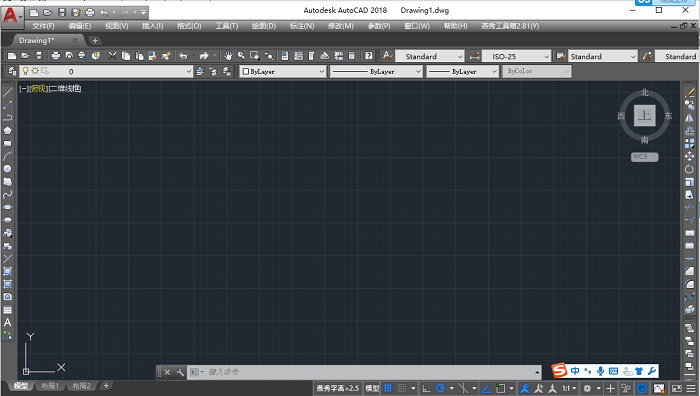Select the Hatch tool in left toolbar
Image resolution: width=700 pixels, height=396 pixels.
[x=8, y=271]
